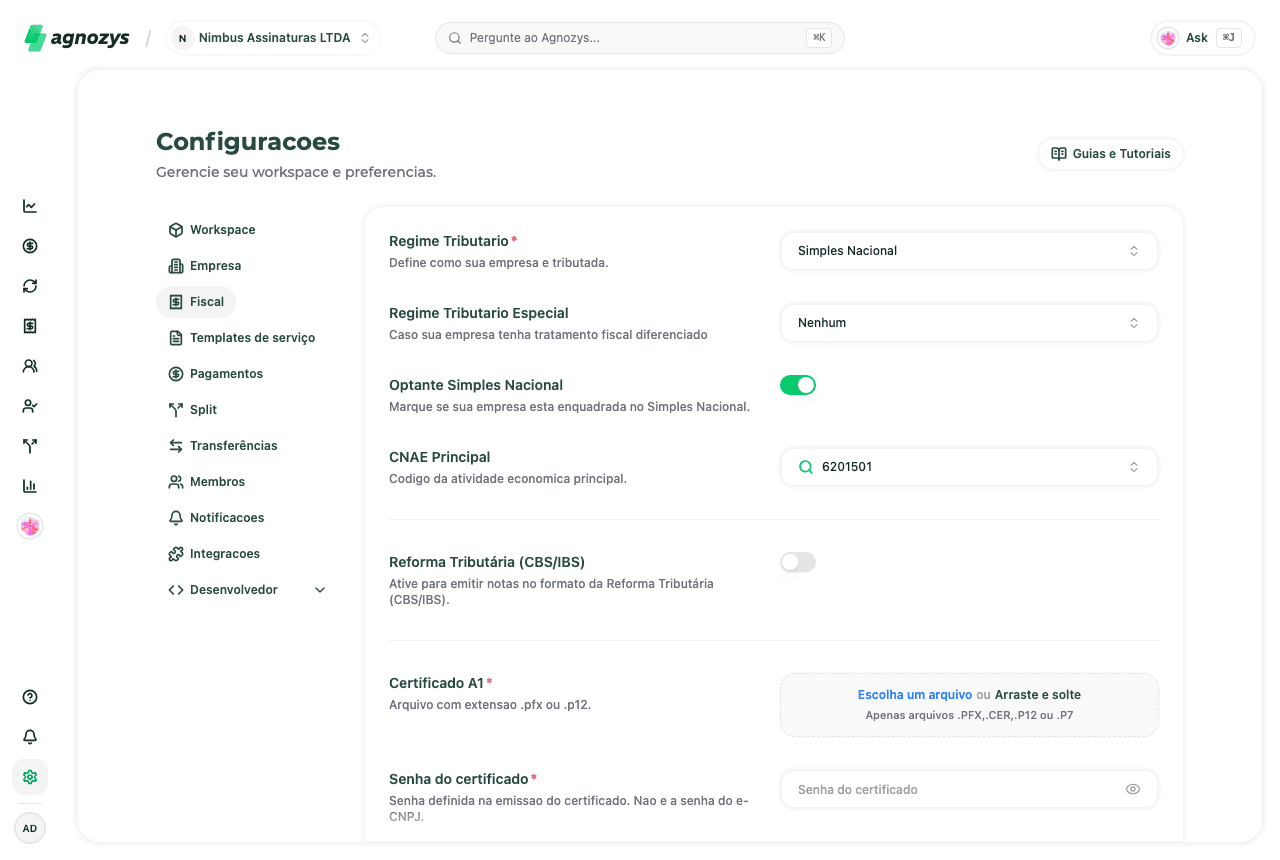Open Guias e Tutoriais
1280x860 pixels.
point(1111,154)
